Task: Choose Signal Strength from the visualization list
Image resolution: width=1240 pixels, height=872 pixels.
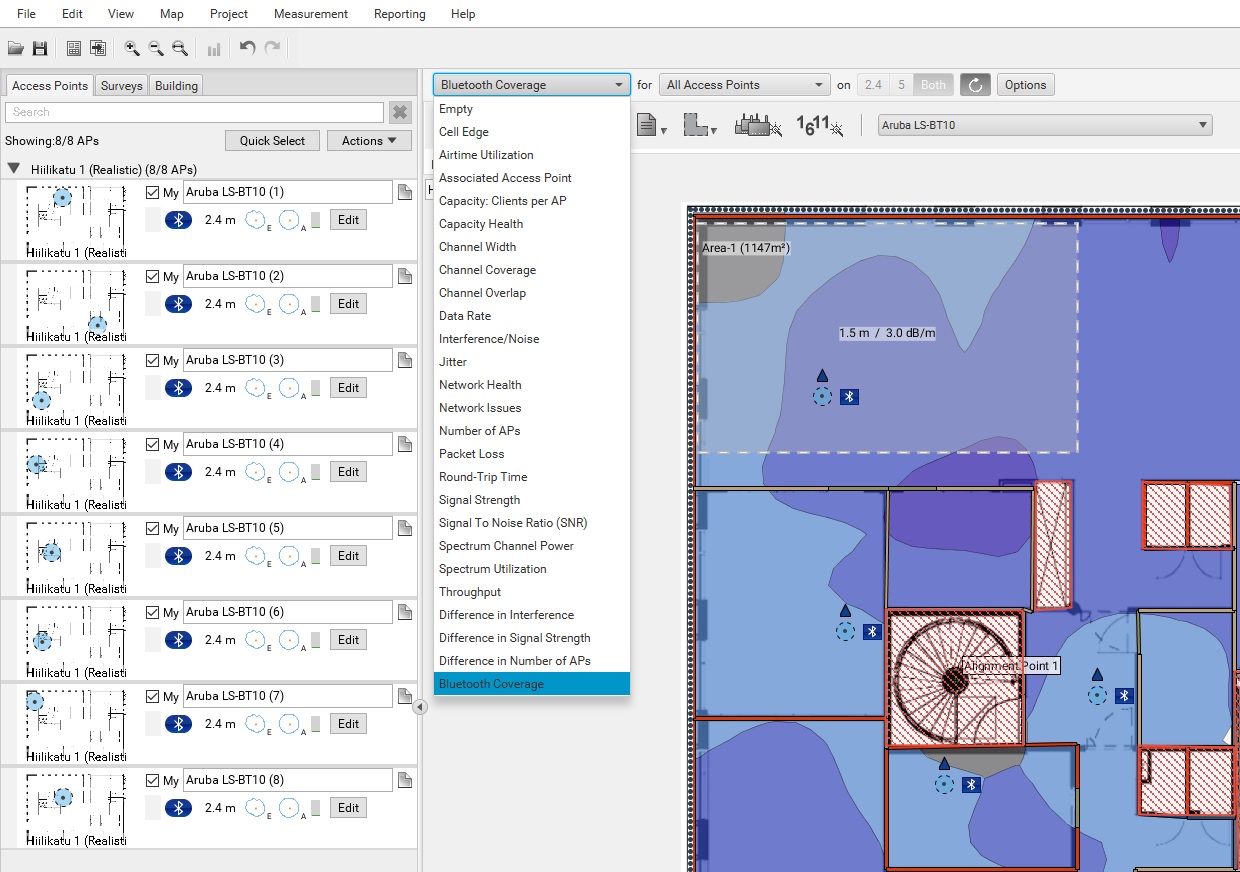Action: (x=531, y=500)
